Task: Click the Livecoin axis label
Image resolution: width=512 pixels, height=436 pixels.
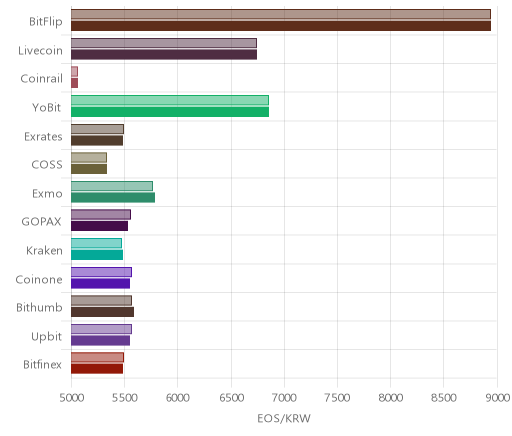Action: coord(40,51)
